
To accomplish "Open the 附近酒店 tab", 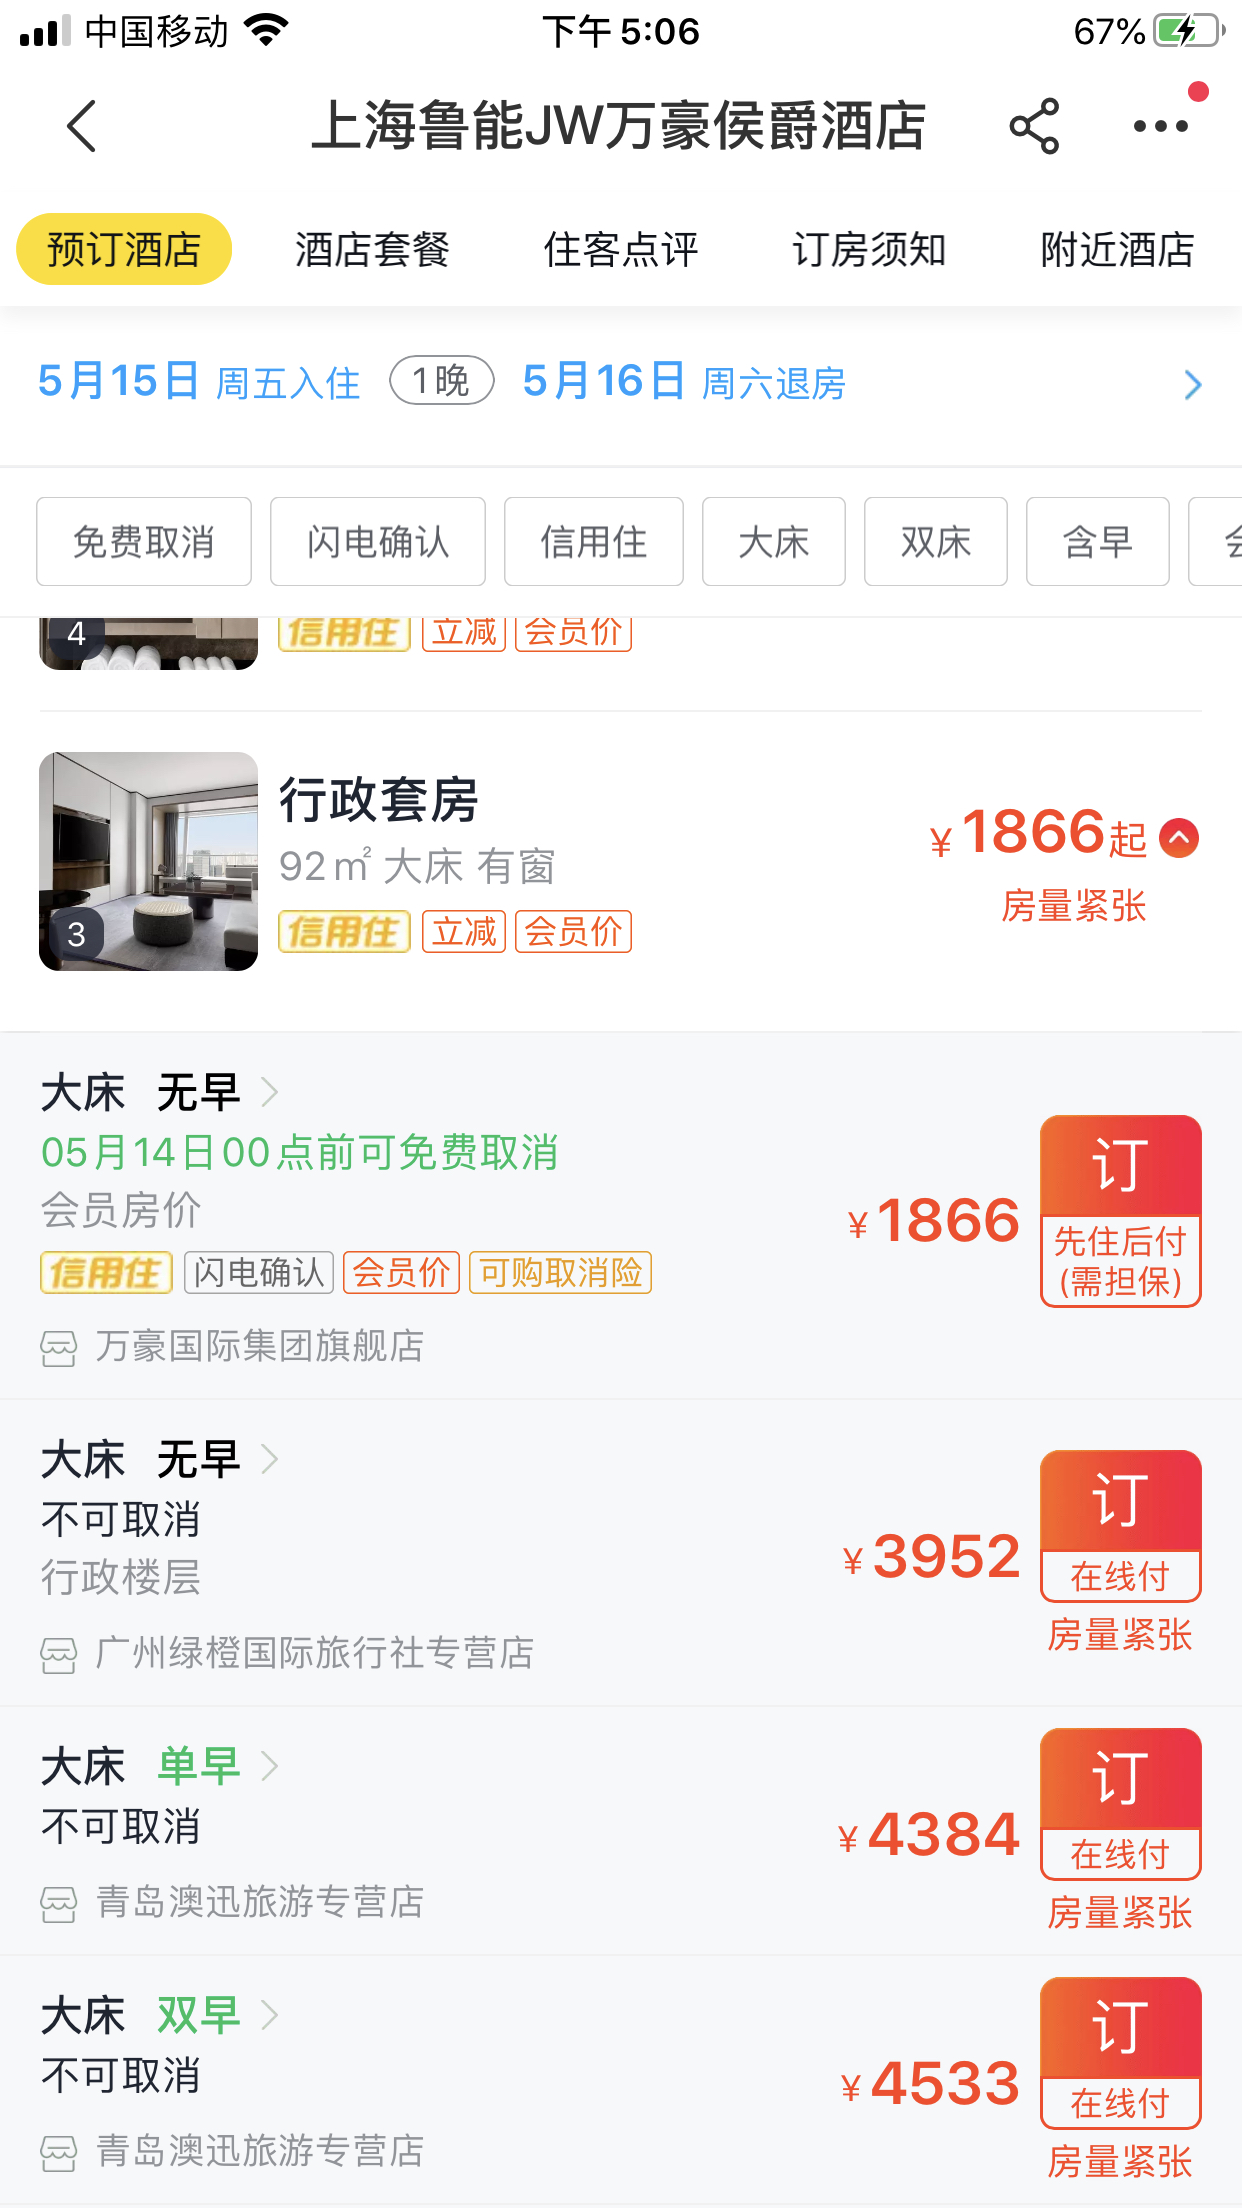I will (x=1117, y=249).
